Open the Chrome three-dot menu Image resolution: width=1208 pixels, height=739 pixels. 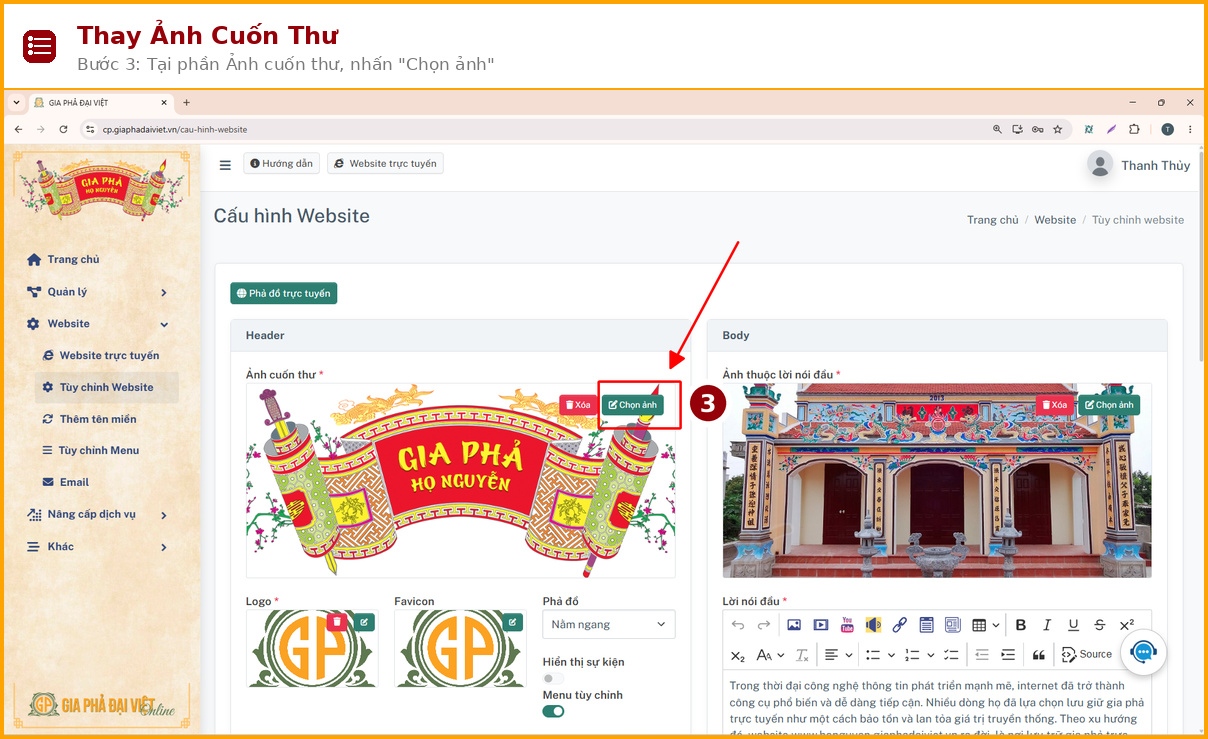click(1190, 129)
